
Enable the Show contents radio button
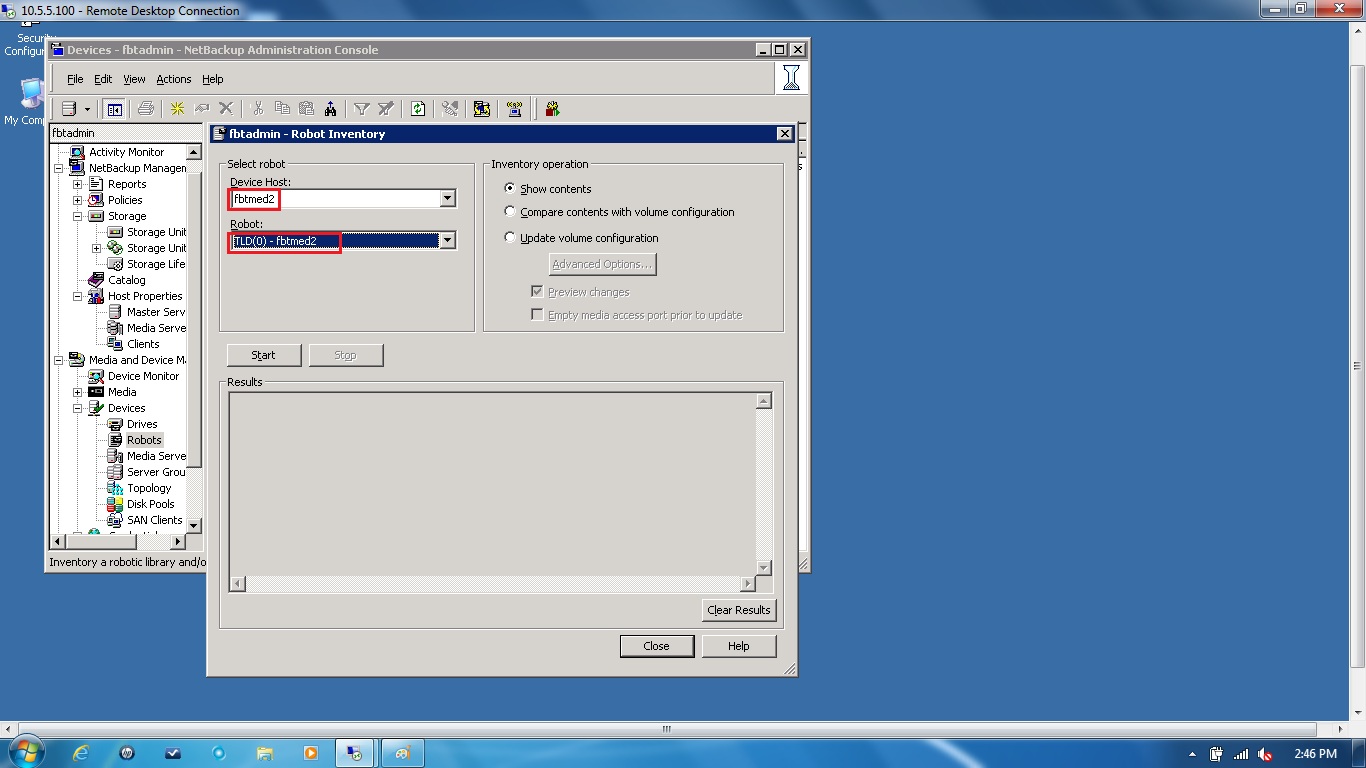[x=510, y=188]
